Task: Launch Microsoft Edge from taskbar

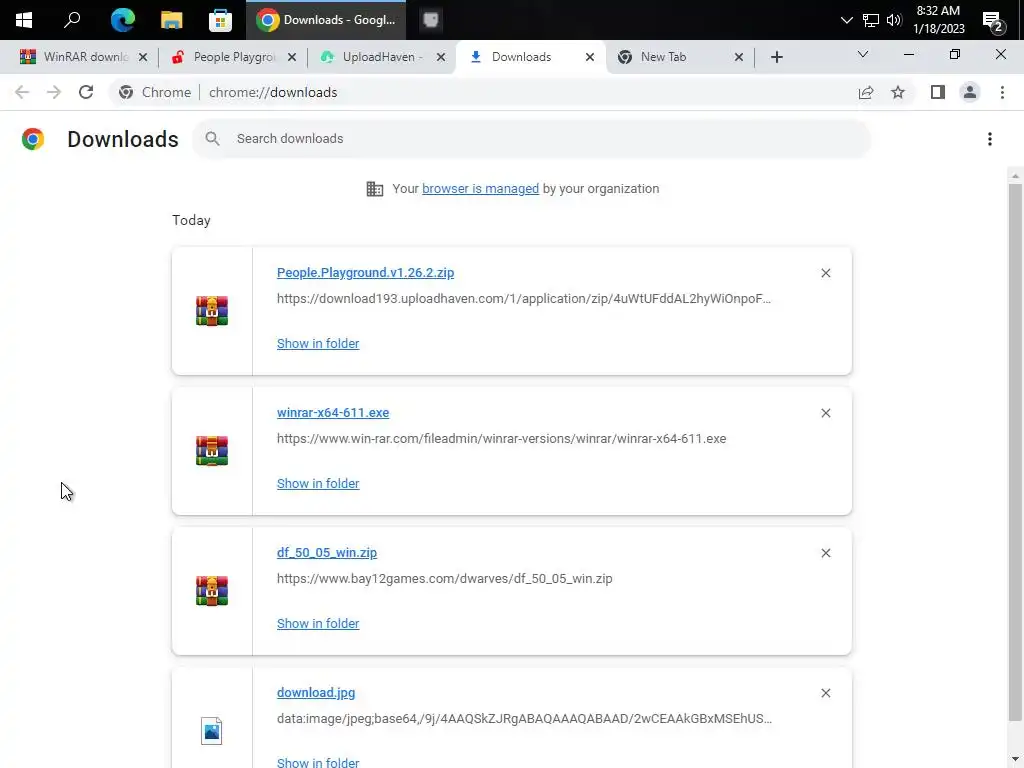Action: (122, 20)
